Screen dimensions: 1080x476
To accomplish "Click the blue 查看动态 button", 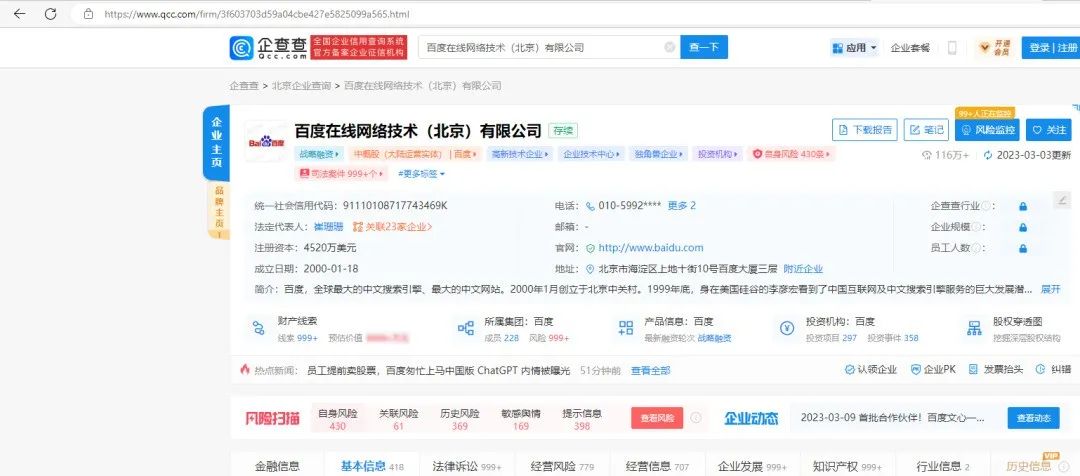I will coord(1033,418).
